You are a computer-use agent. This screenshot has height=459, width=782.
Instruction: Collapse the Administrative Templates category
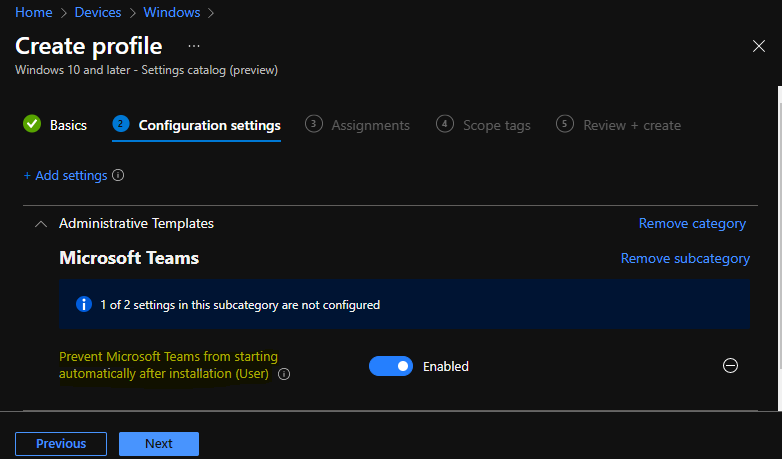(x=41, y=224)
